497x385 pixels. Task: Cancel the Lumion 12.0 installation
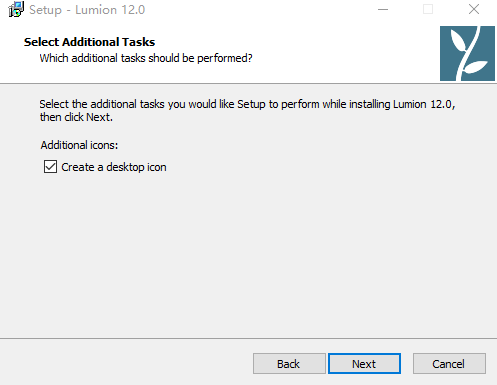point(449,364)
